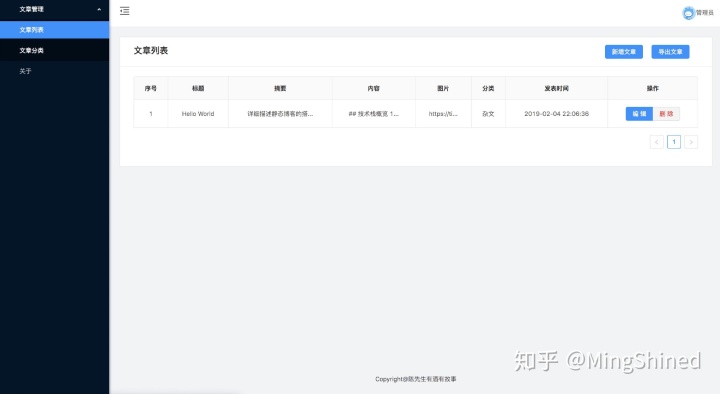
Task: Go to the next page arrow
Action: (x=691, y=142)
